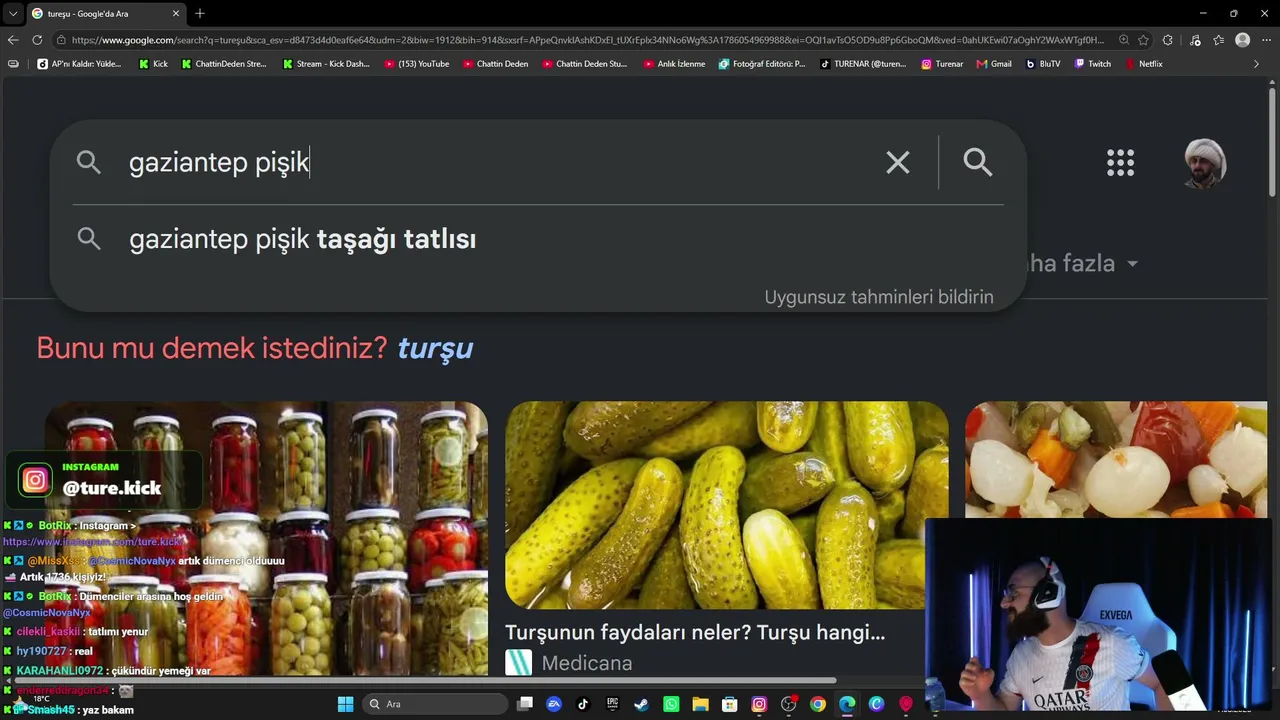The height and width of the screenshot is (720, 1280).
Task: Open the 'AP'nı Kaldır: Yükle...' bookmark
Action: point(79,64)
